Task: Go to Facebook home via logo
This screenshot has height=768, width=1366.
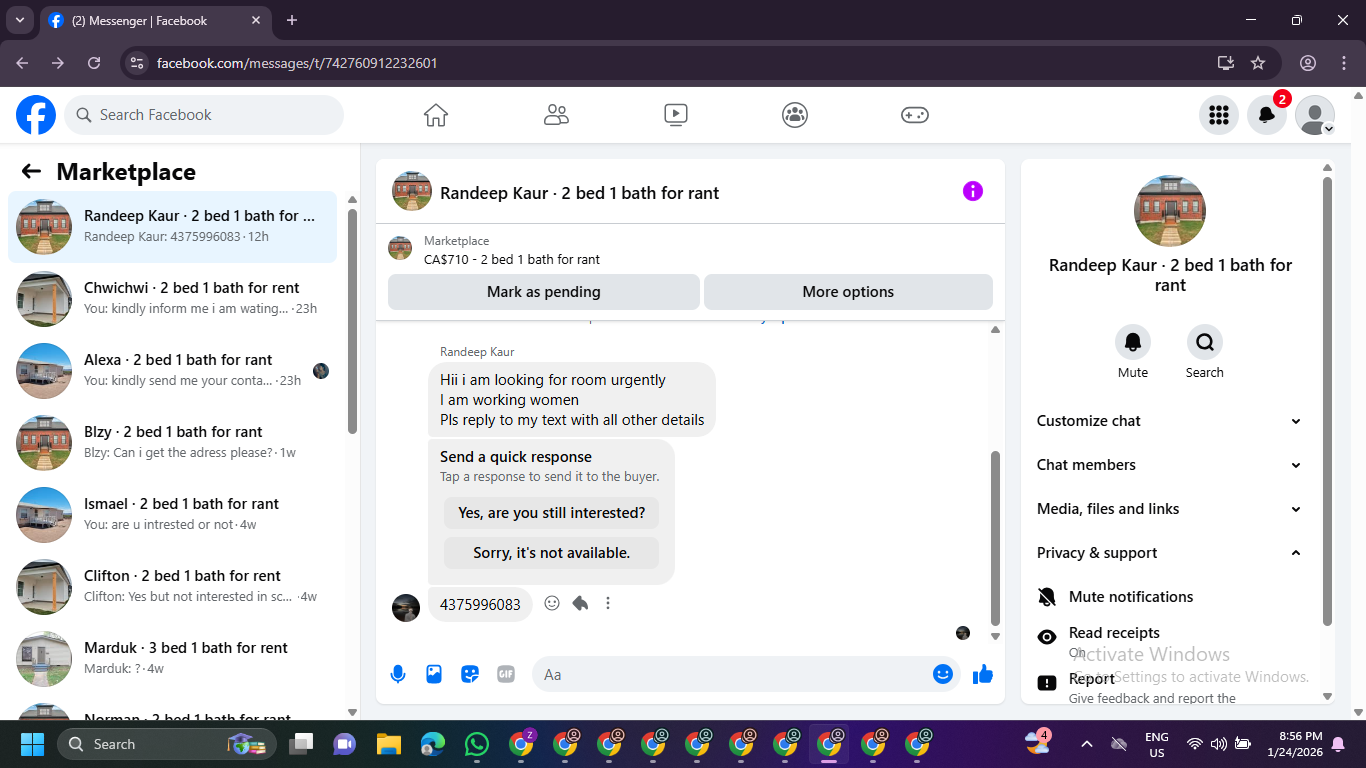Action: click(36, 115)
